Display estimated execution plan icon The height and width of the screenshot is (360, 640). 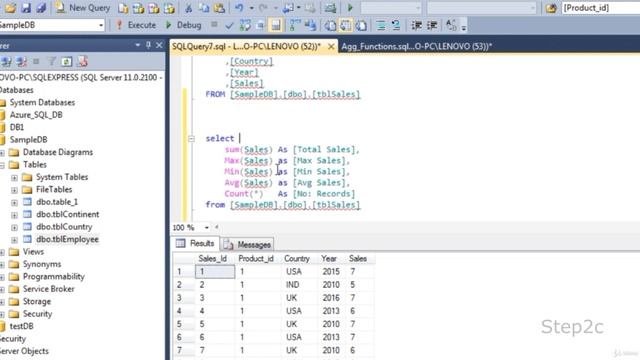[x=245, y=25]
